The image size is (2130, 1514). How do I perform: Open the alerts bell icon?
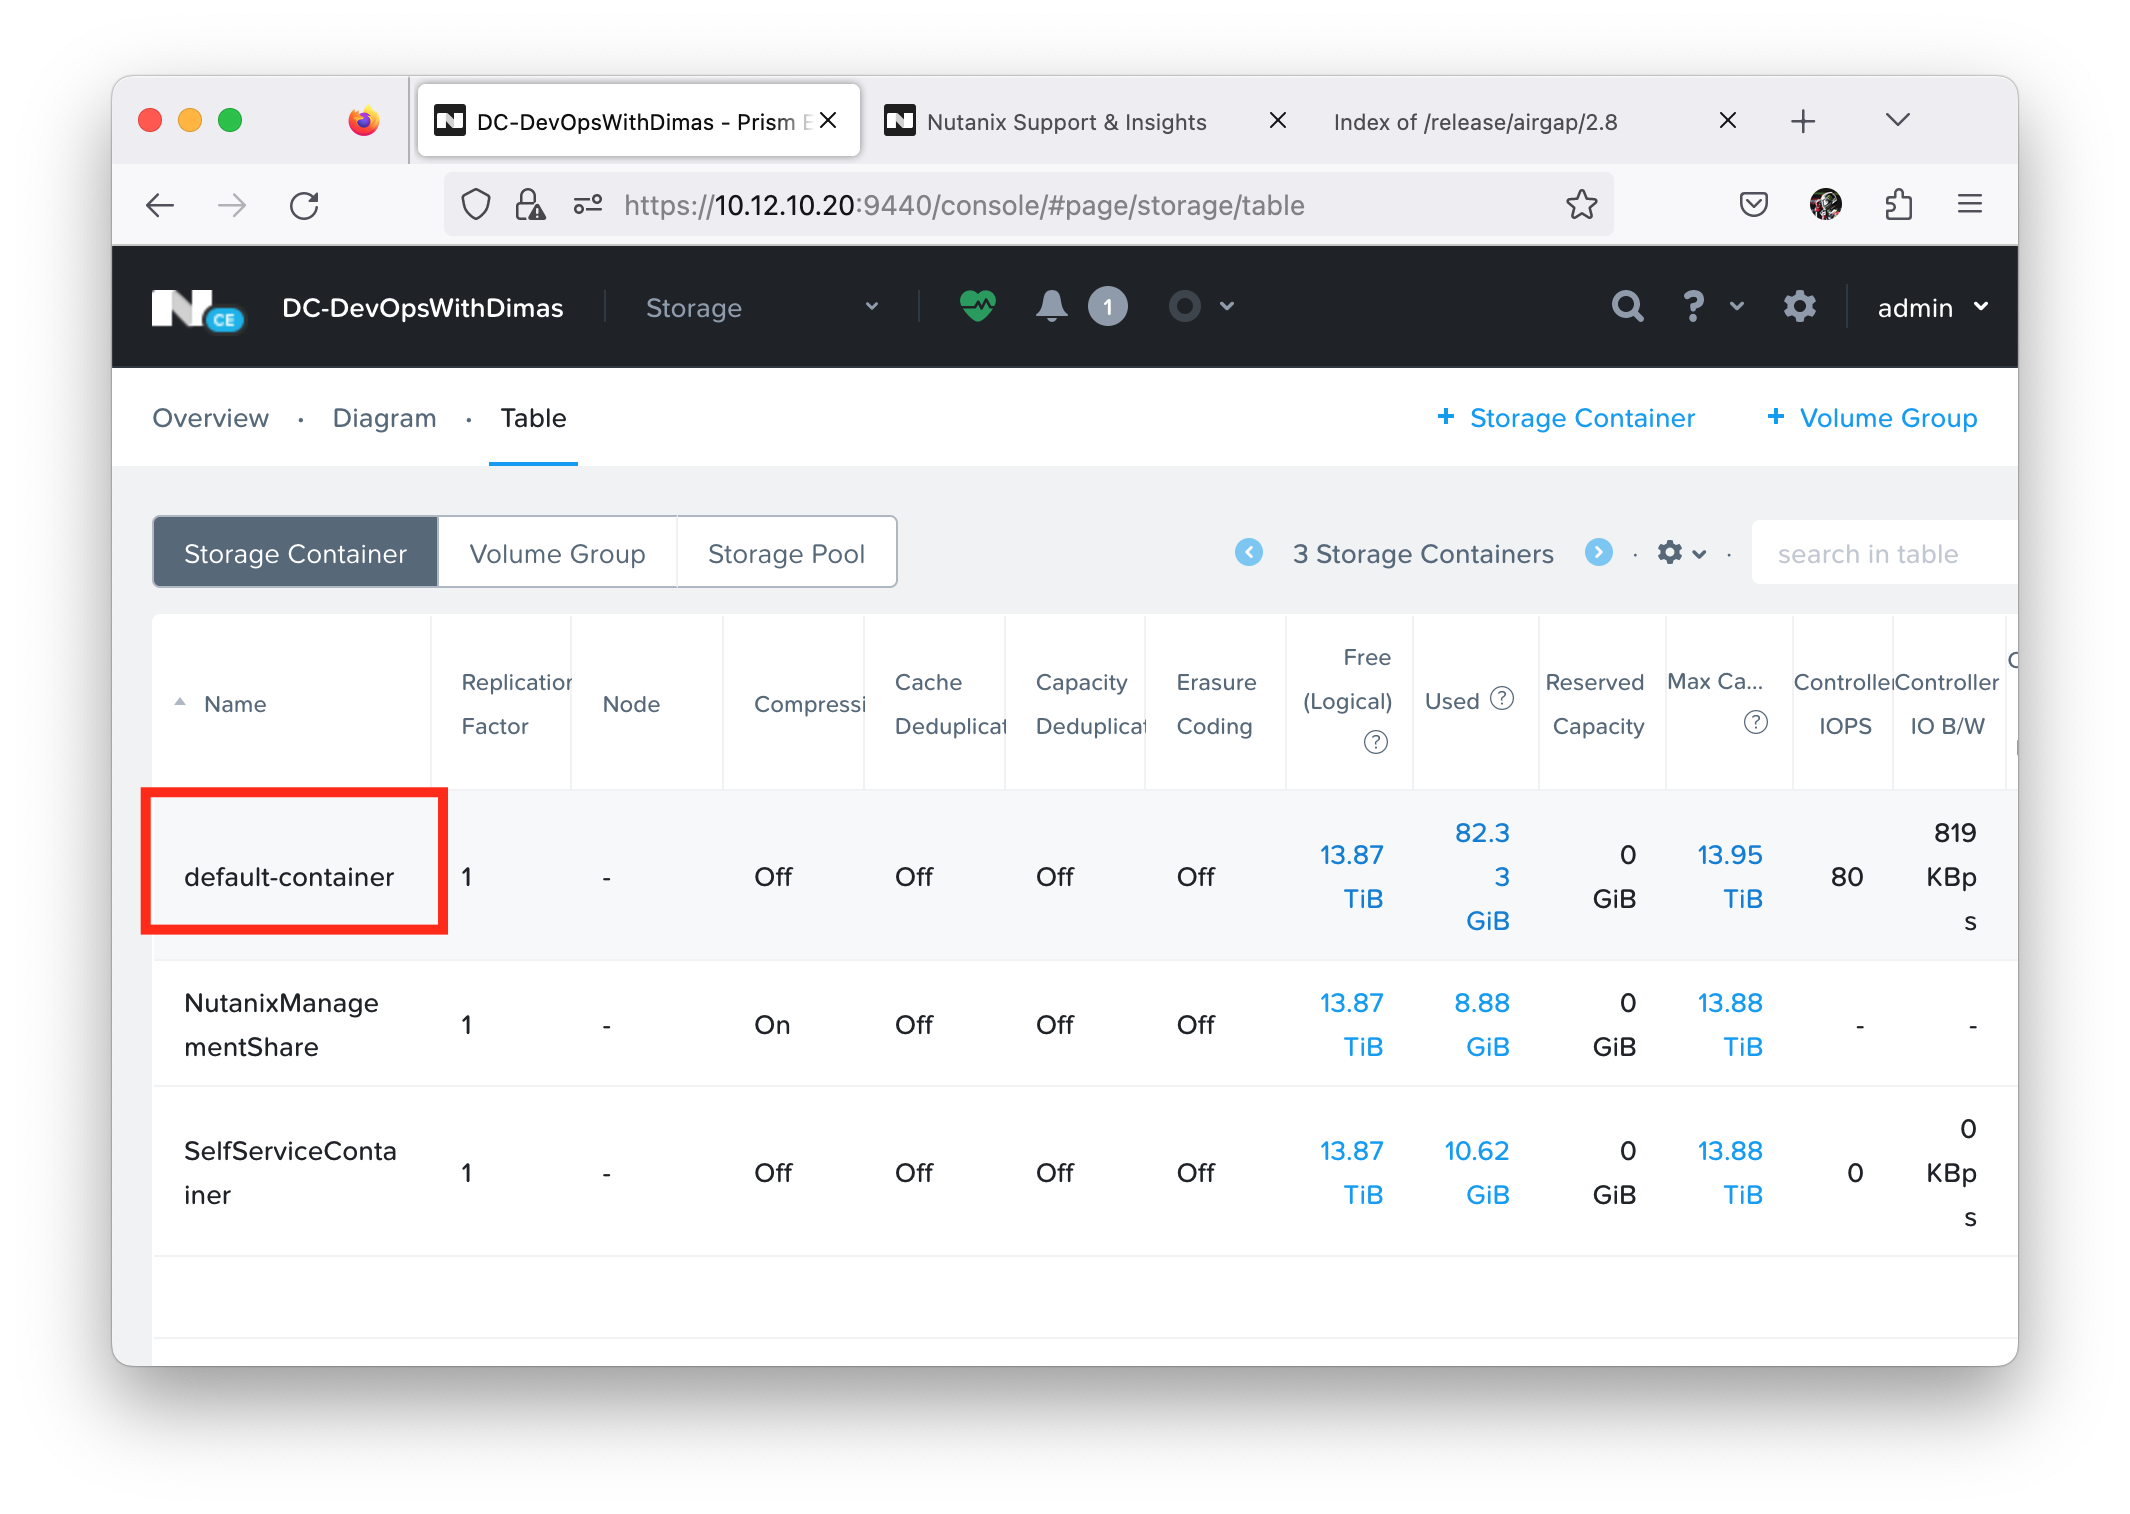click(1050, 306)
